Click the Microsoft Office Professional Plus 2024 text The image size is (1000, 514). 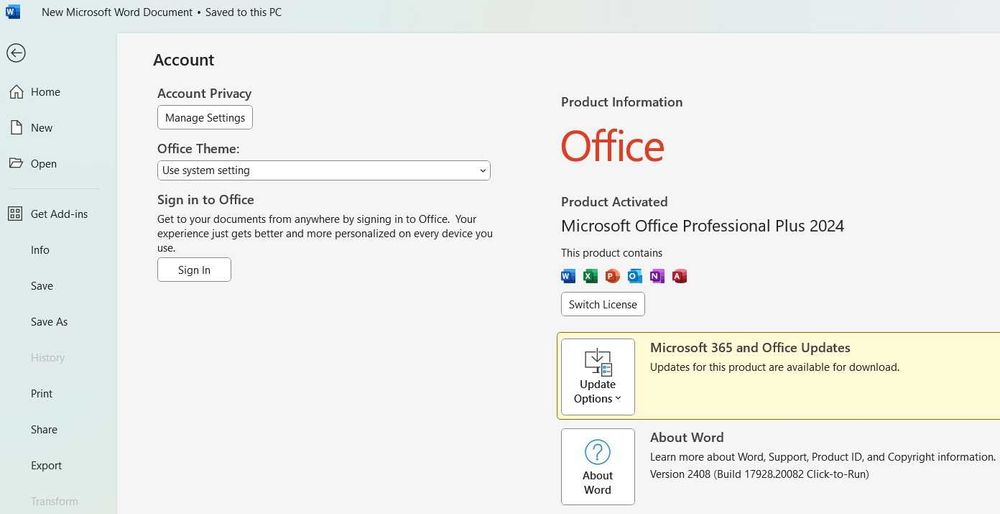(702, 226)
